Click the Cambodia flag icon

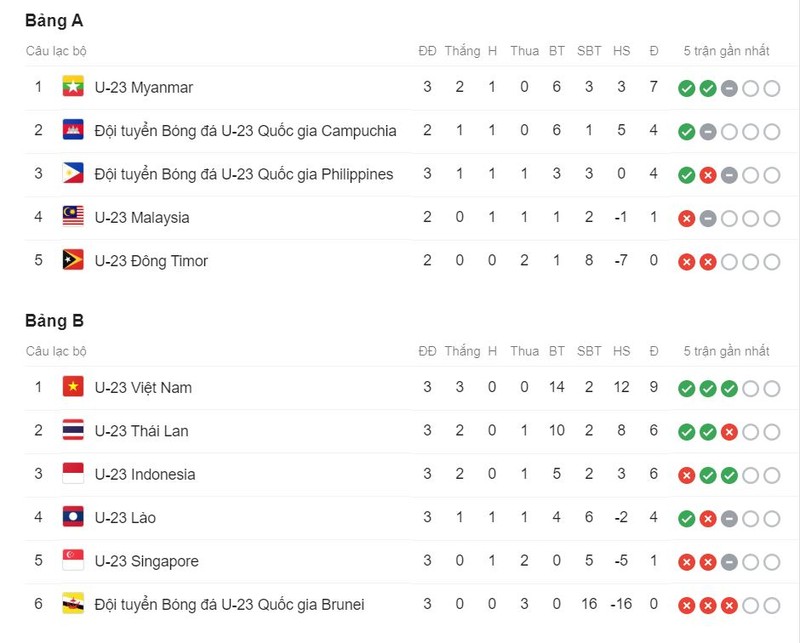click(x=73, y=131)
